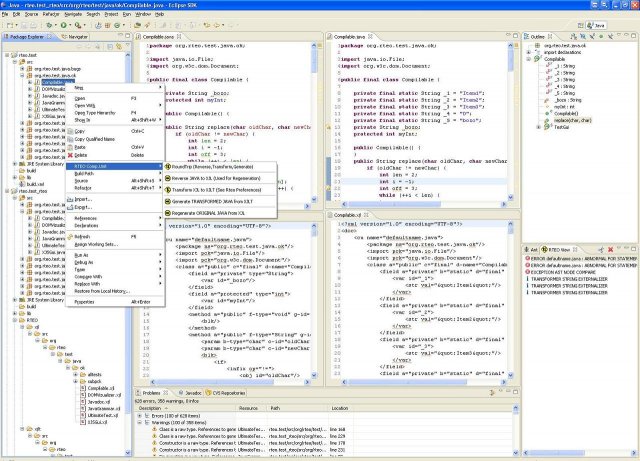This screenshot has width=640, height=461.
Task: Open the Navigate menu in menu bar
Action: (x=73, y=14)
